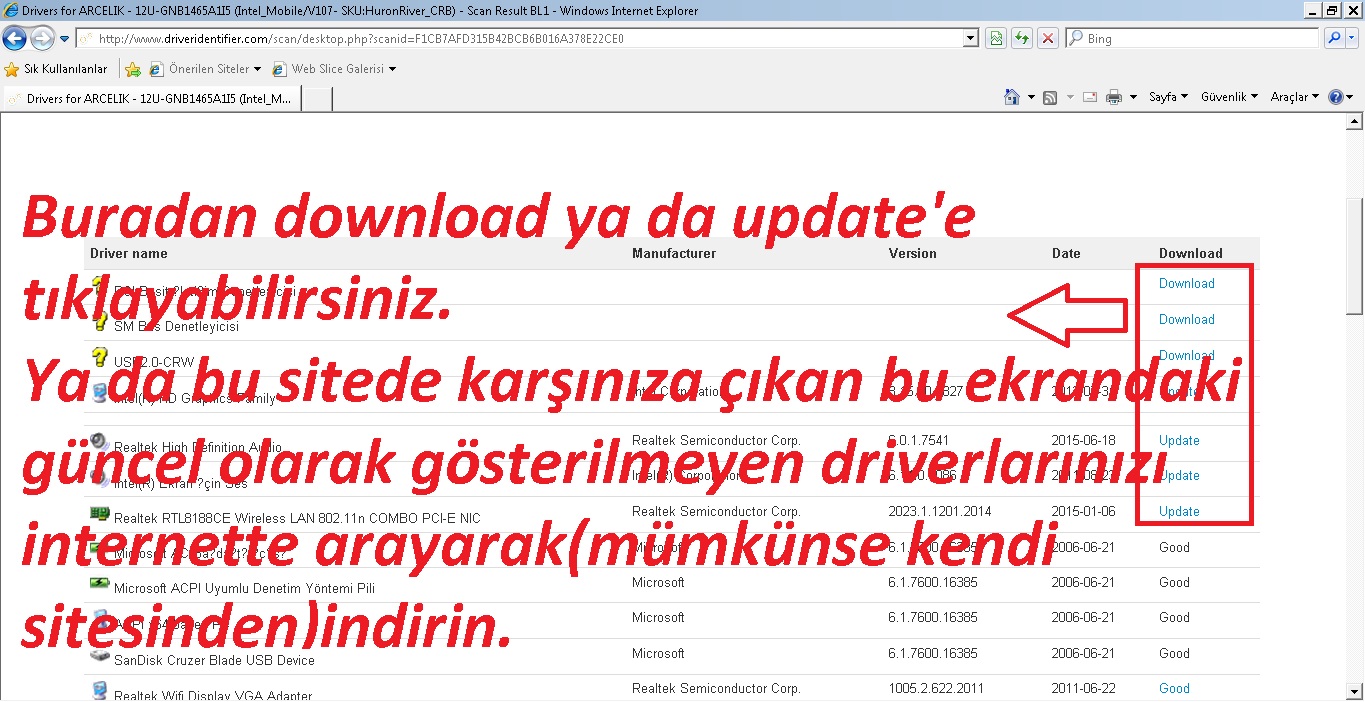Select version 2023.1.1201.2014 cell
Screen dimensions: 1365x702
[x=940, y=511]
